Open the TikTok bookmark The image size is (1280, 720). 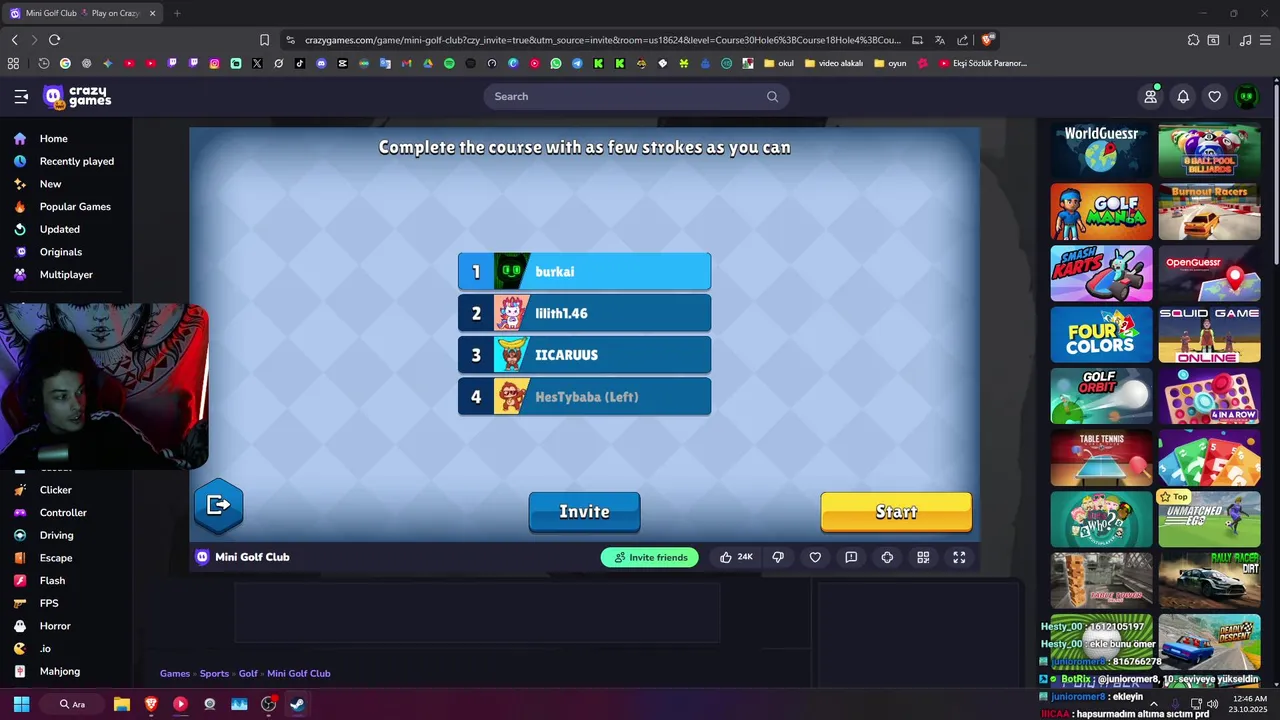coord(300,63)
